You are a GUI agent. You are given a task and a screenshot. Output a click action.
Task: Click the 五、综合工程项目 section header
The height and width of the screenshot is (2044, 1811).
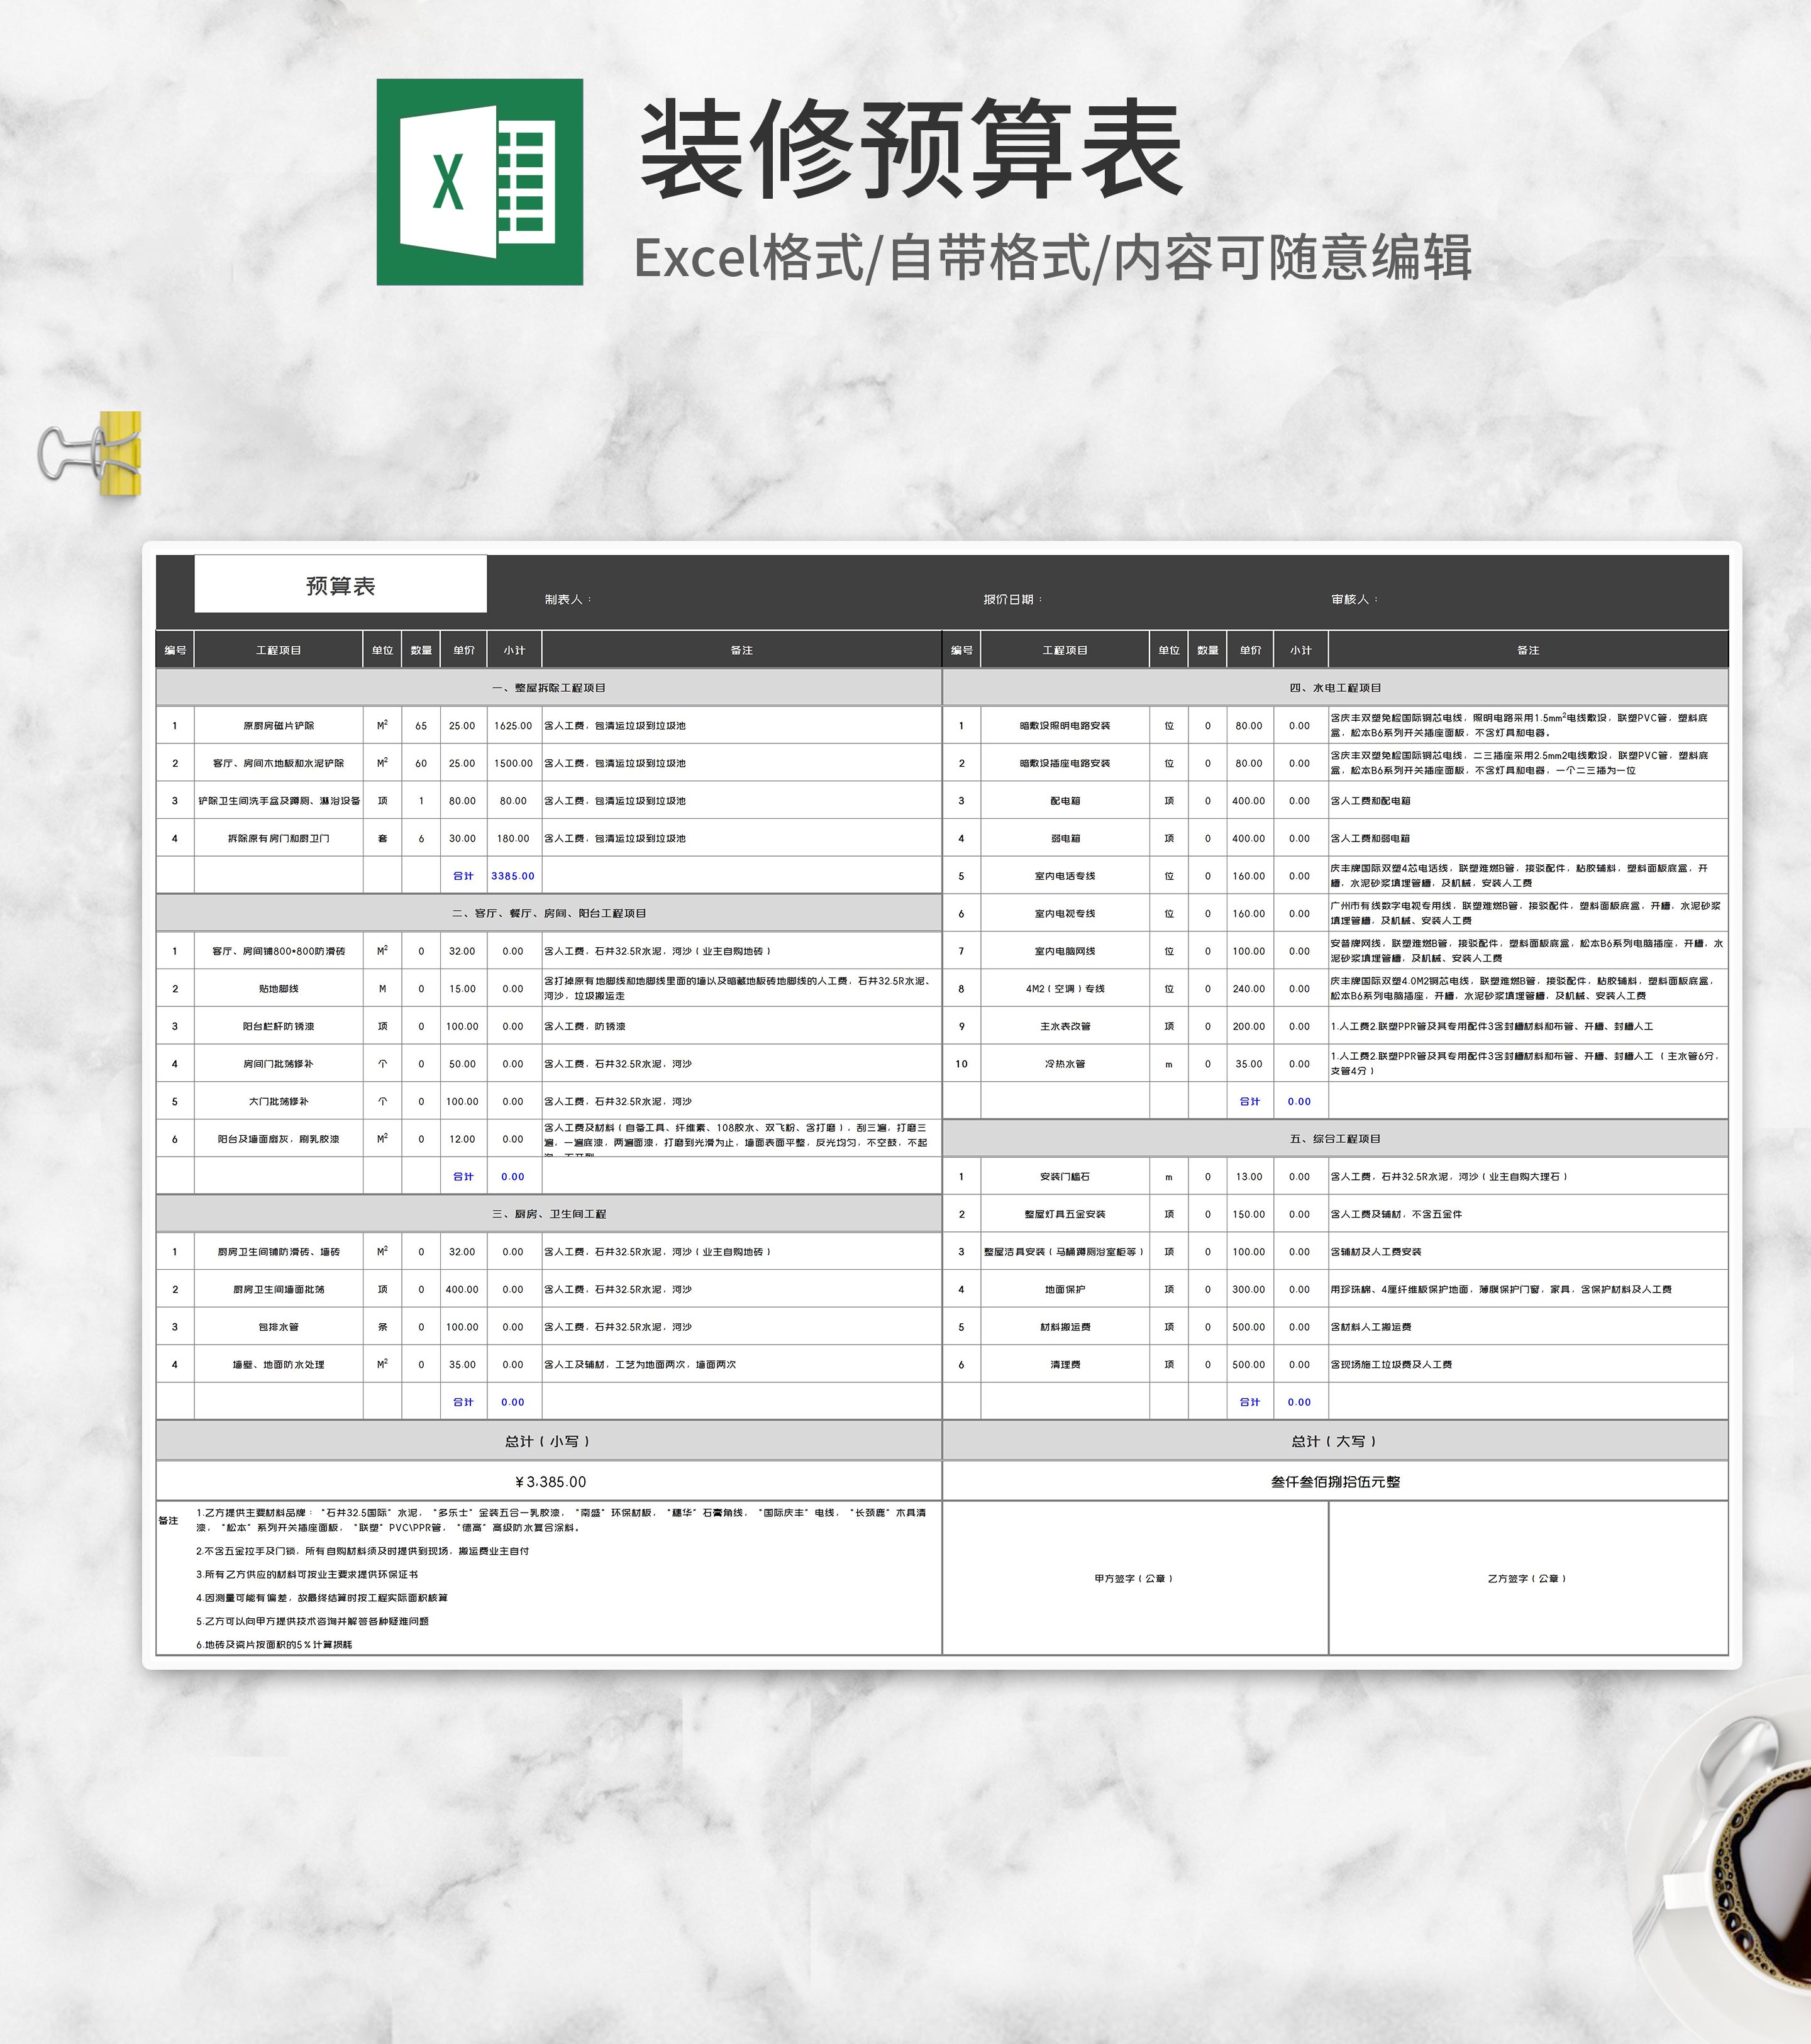click(1334, 1139)
